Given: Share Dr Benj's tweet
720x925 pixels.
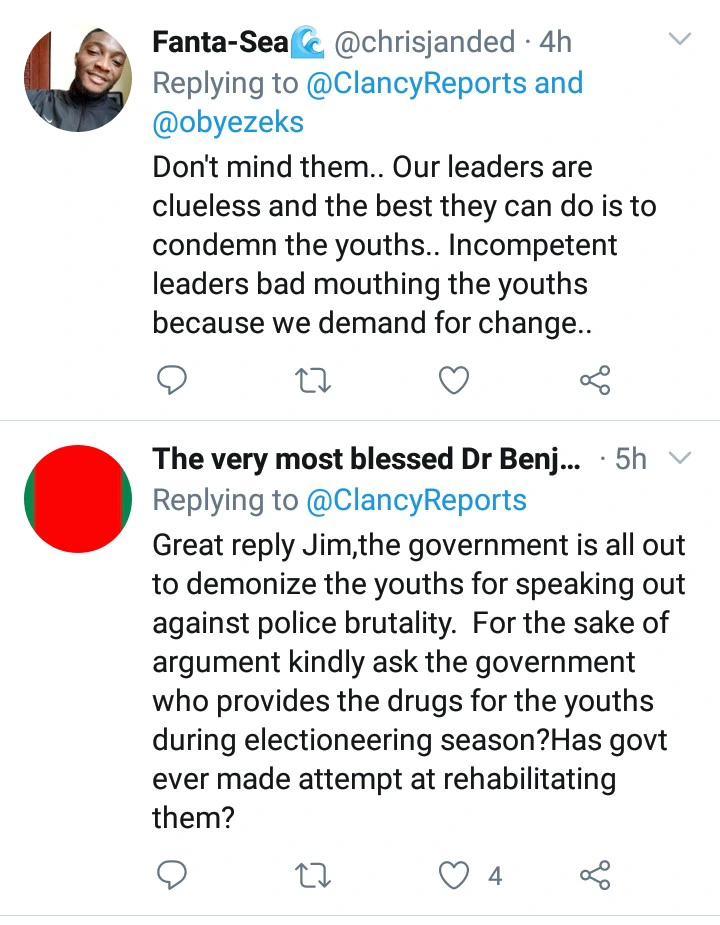Looking at the screenshot, I should click(x=595, y=876).
